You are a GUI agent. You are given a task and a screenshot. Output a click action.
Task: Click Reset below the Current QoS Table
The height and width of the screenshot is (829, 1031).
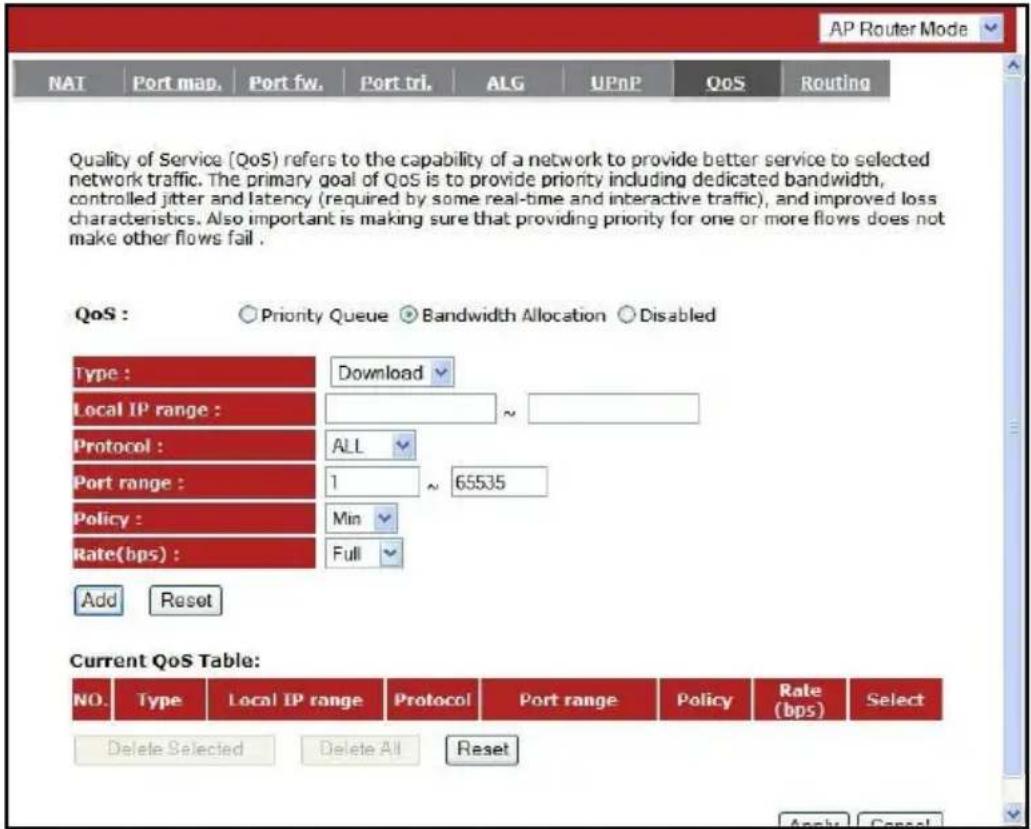coord(482,749)
